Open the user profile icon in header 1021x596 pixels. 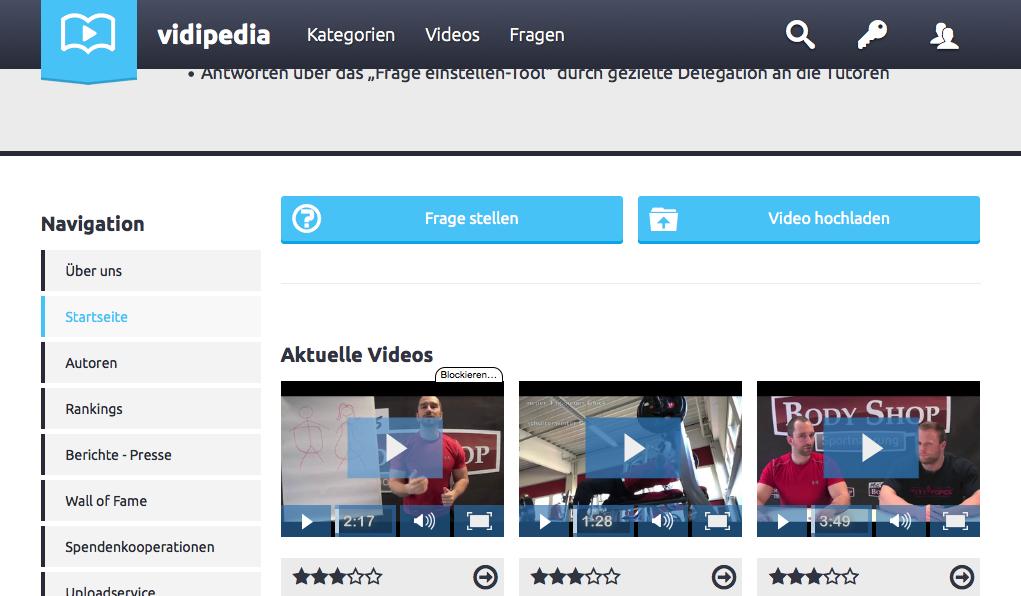[944, 36]
